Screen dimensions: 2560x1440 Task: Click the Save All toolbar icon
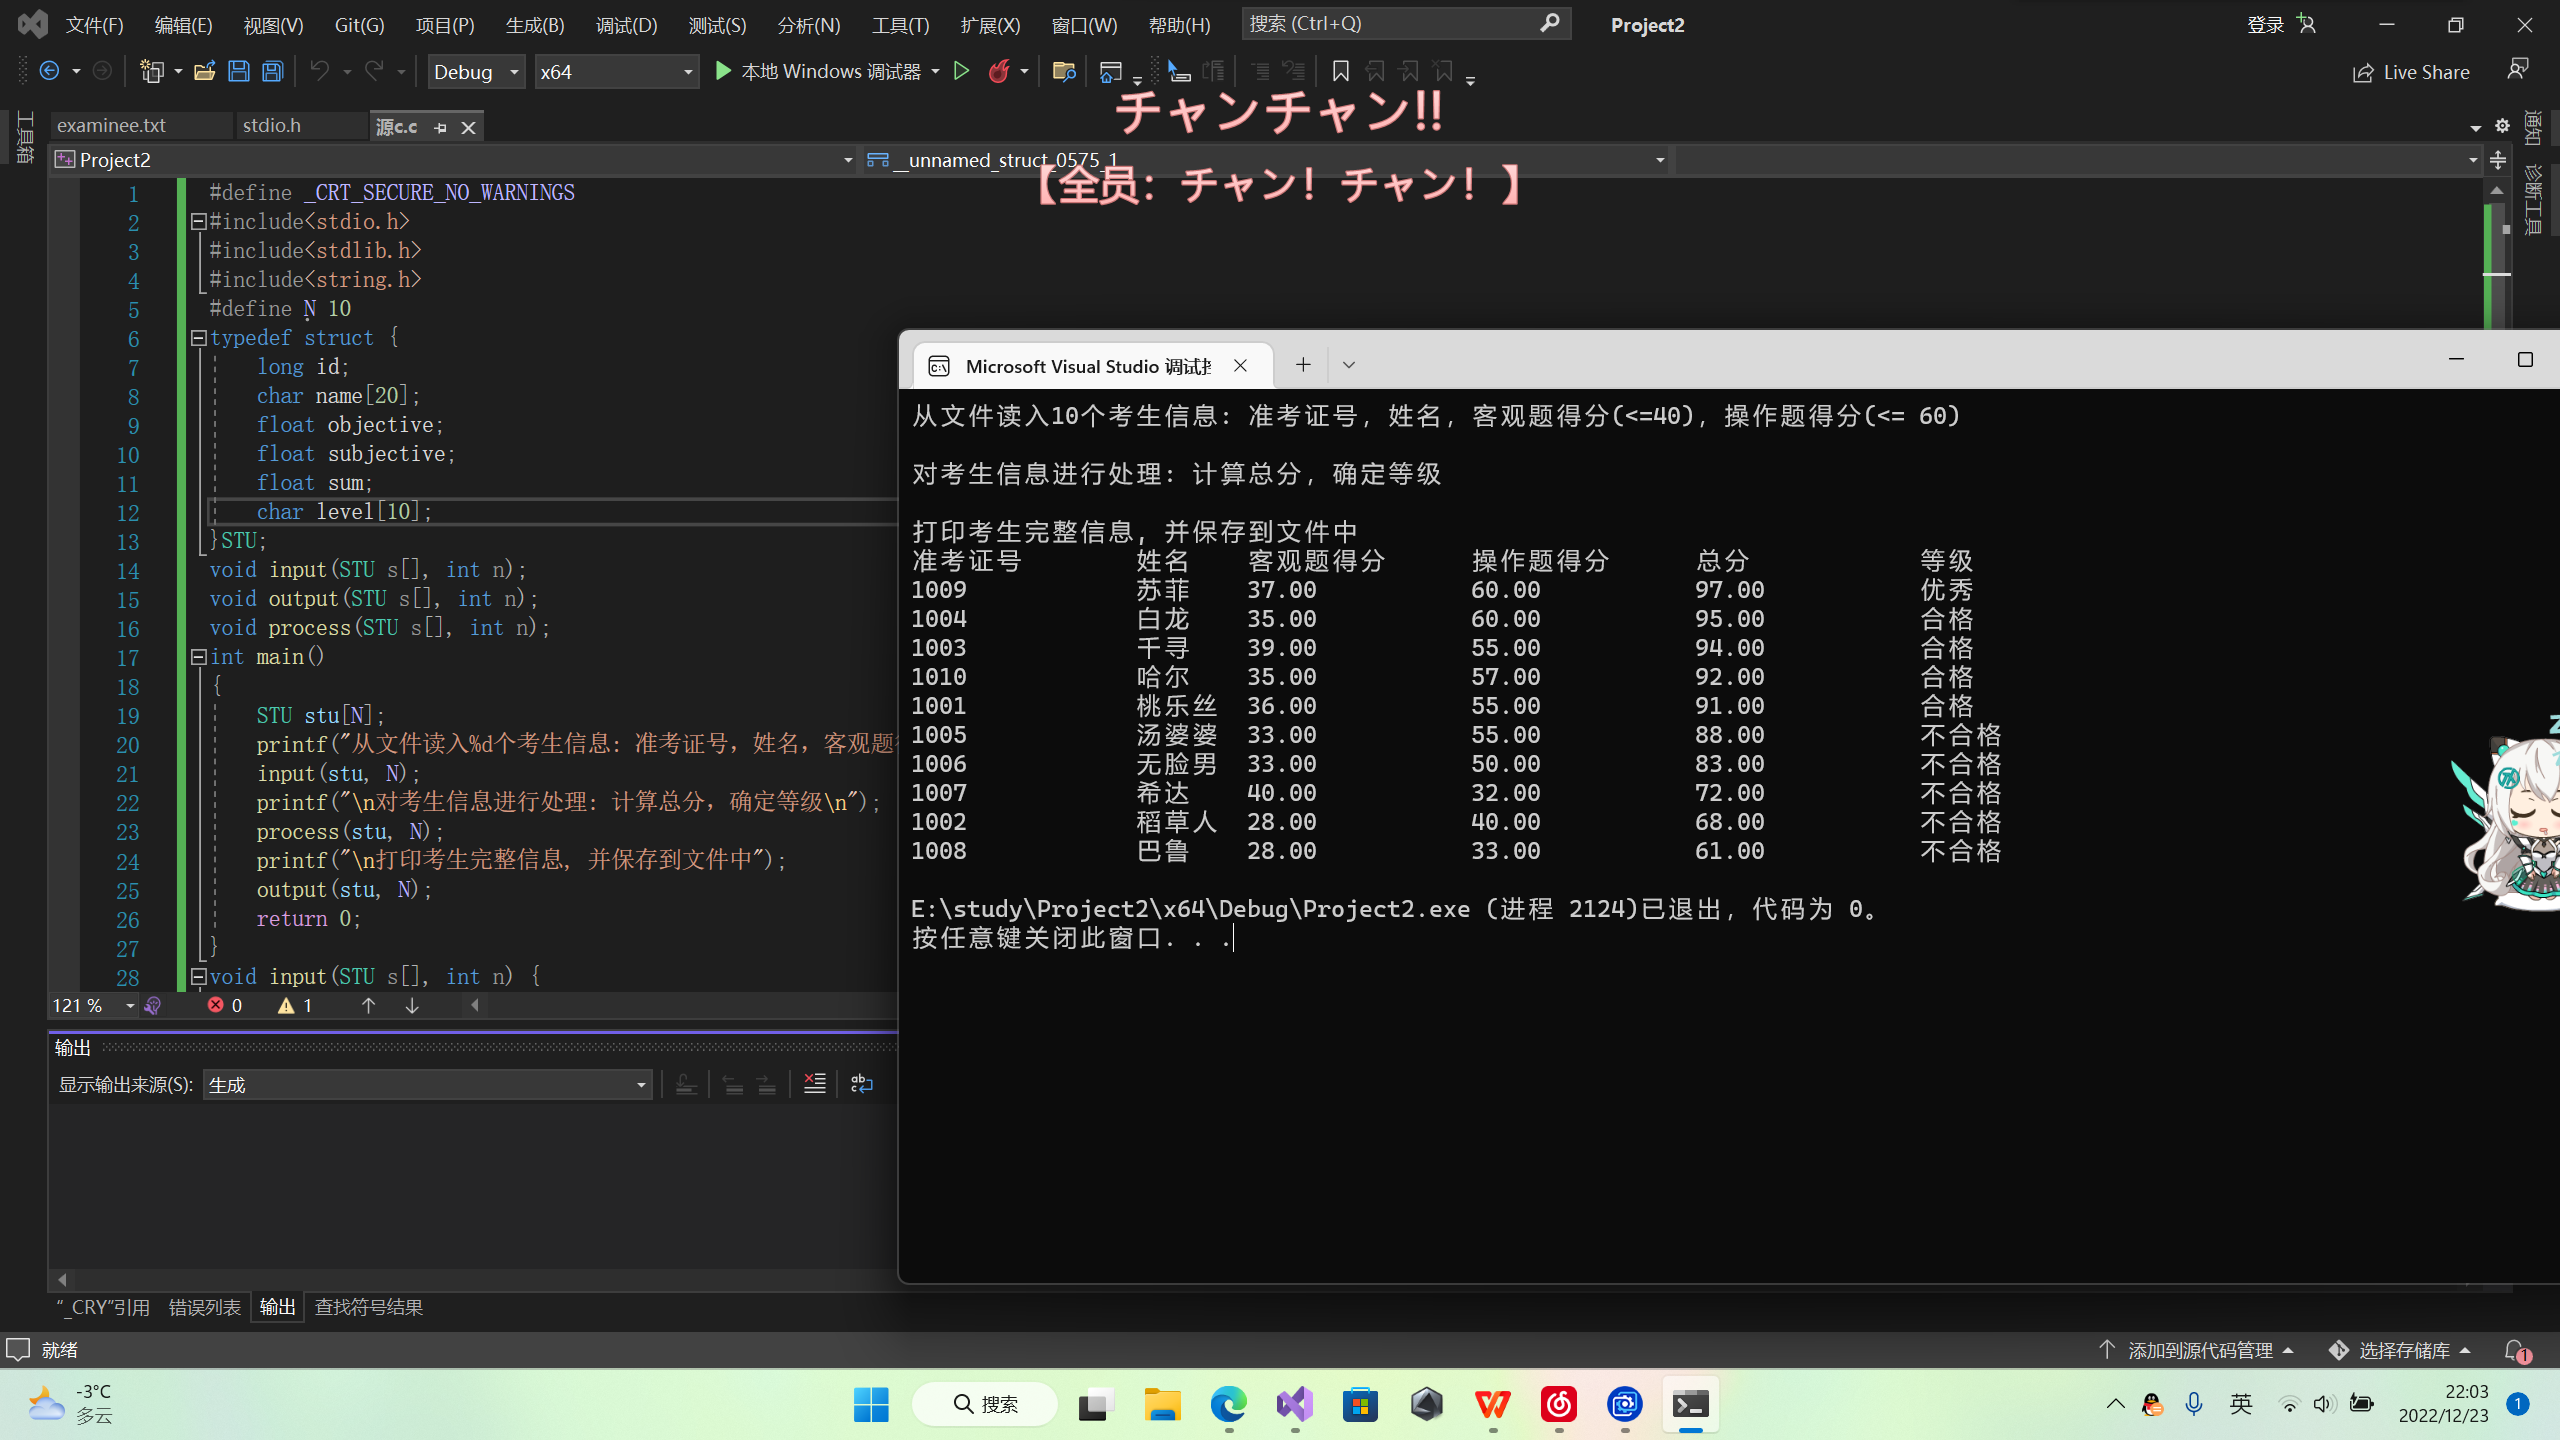272,71
